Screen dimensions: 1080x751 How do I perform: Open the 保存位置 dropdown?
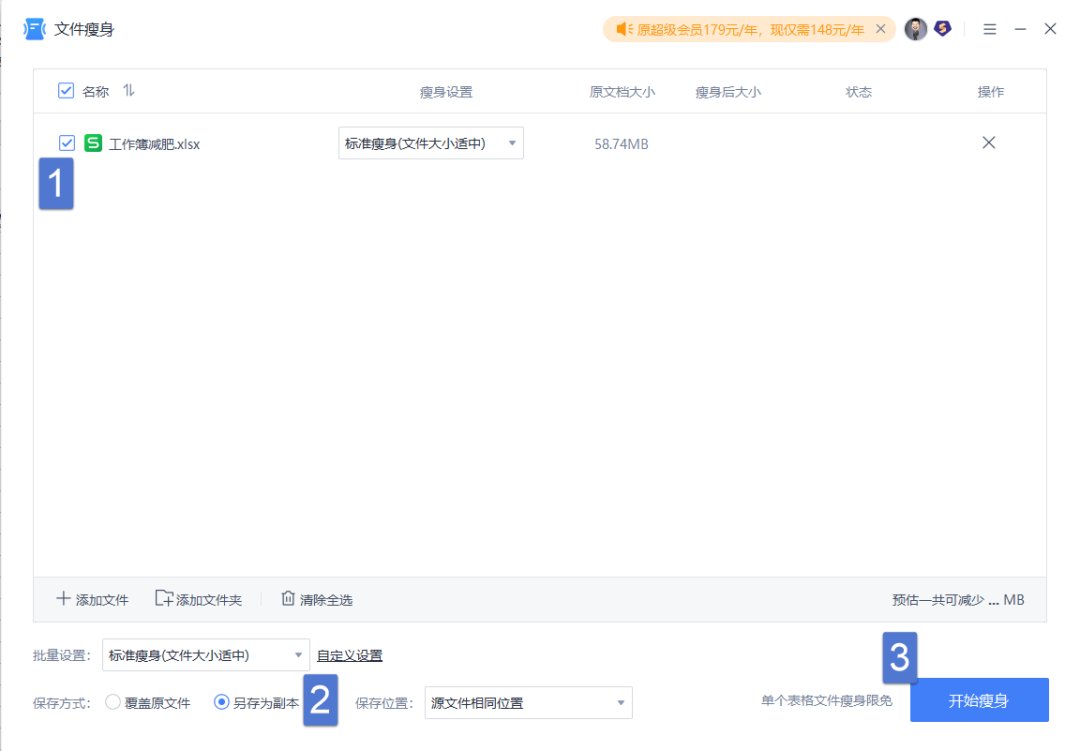coord(528,703)
